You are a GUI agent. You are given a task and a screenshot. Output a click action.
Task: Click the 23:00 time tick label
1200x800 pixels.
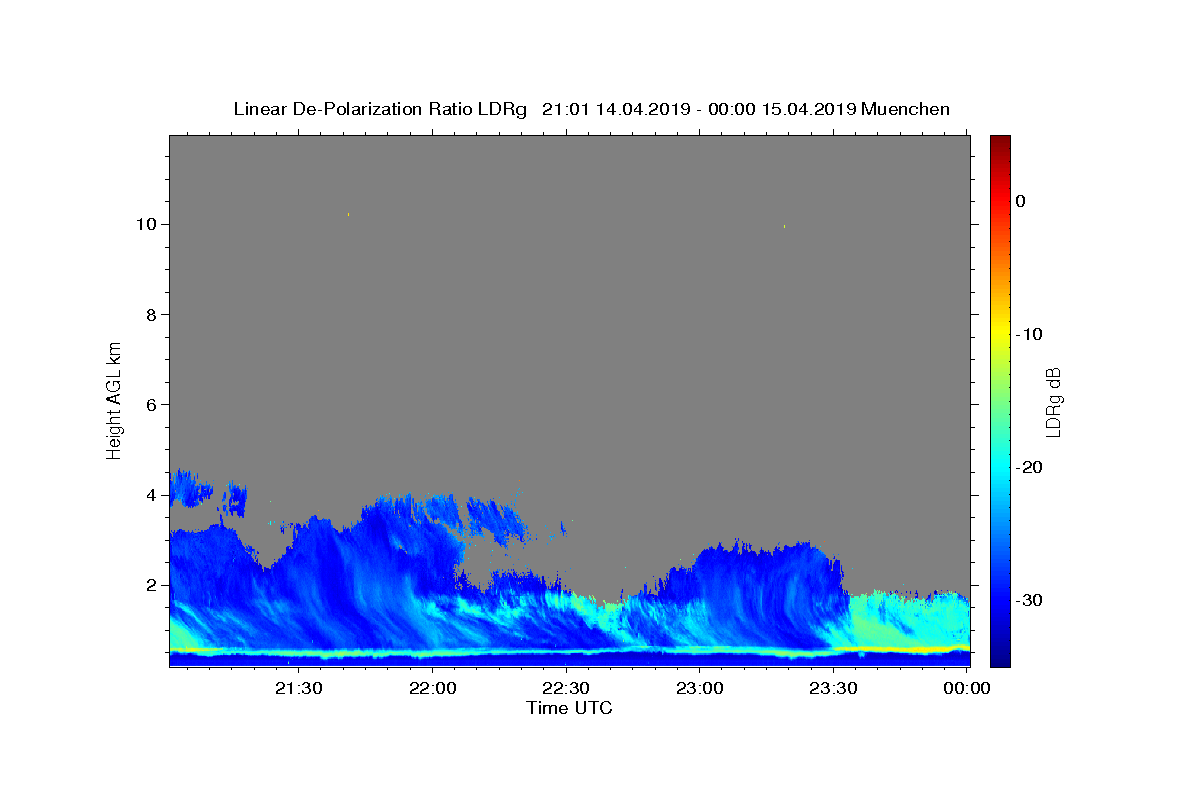699,688
